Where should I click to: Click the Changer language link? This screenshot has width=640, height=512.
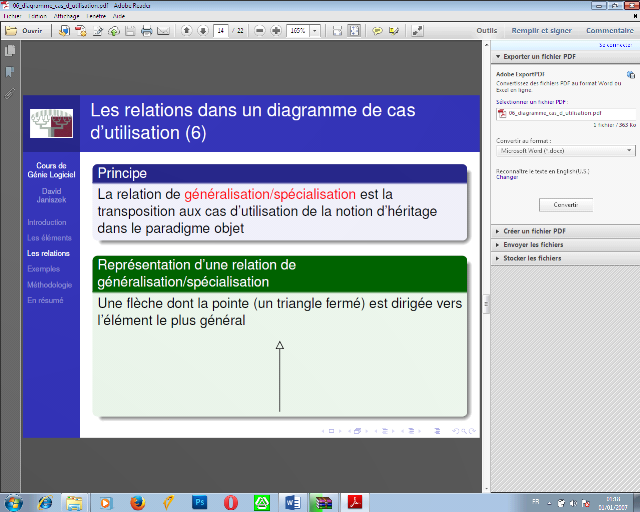(x=507, y=177)
